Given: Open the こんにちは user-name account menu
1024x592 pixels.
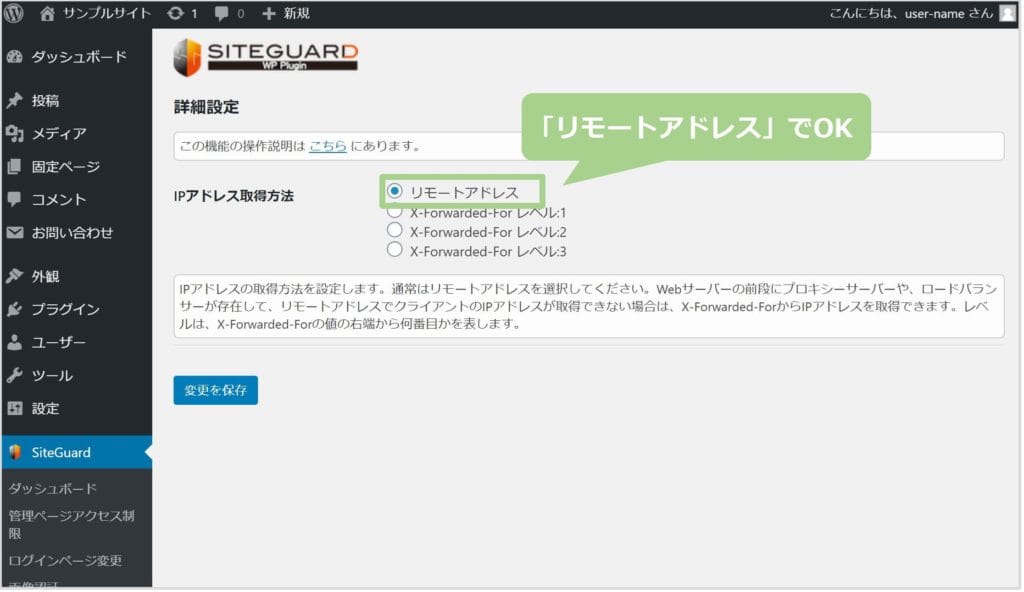Looking at the screenshot, I should (910, 13).
